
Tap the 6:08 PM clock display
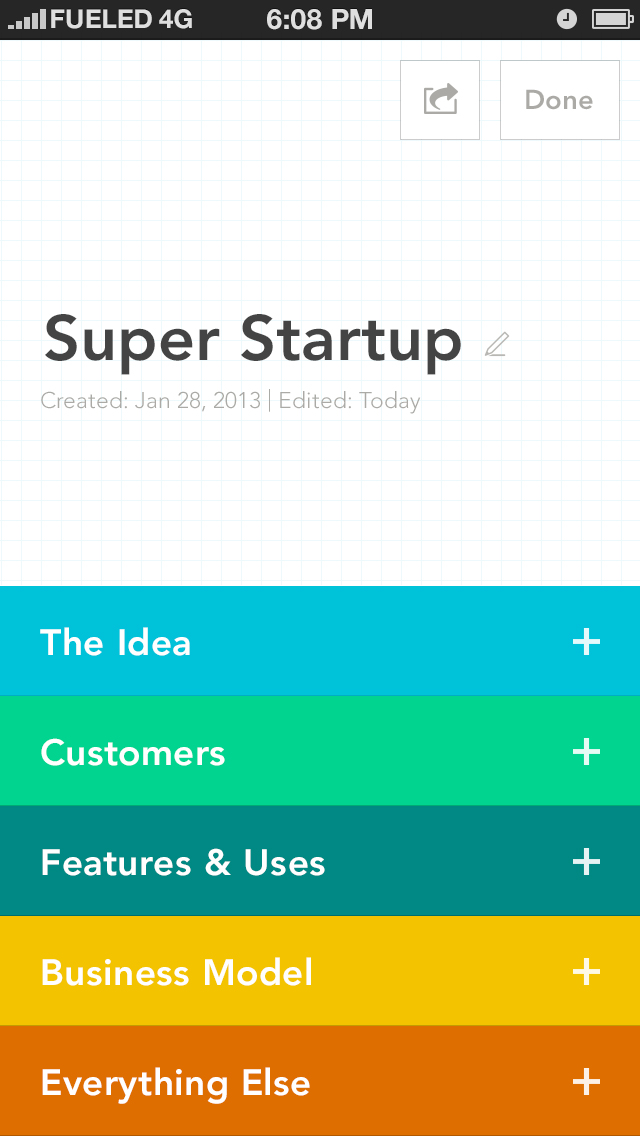tap(320, 20)
